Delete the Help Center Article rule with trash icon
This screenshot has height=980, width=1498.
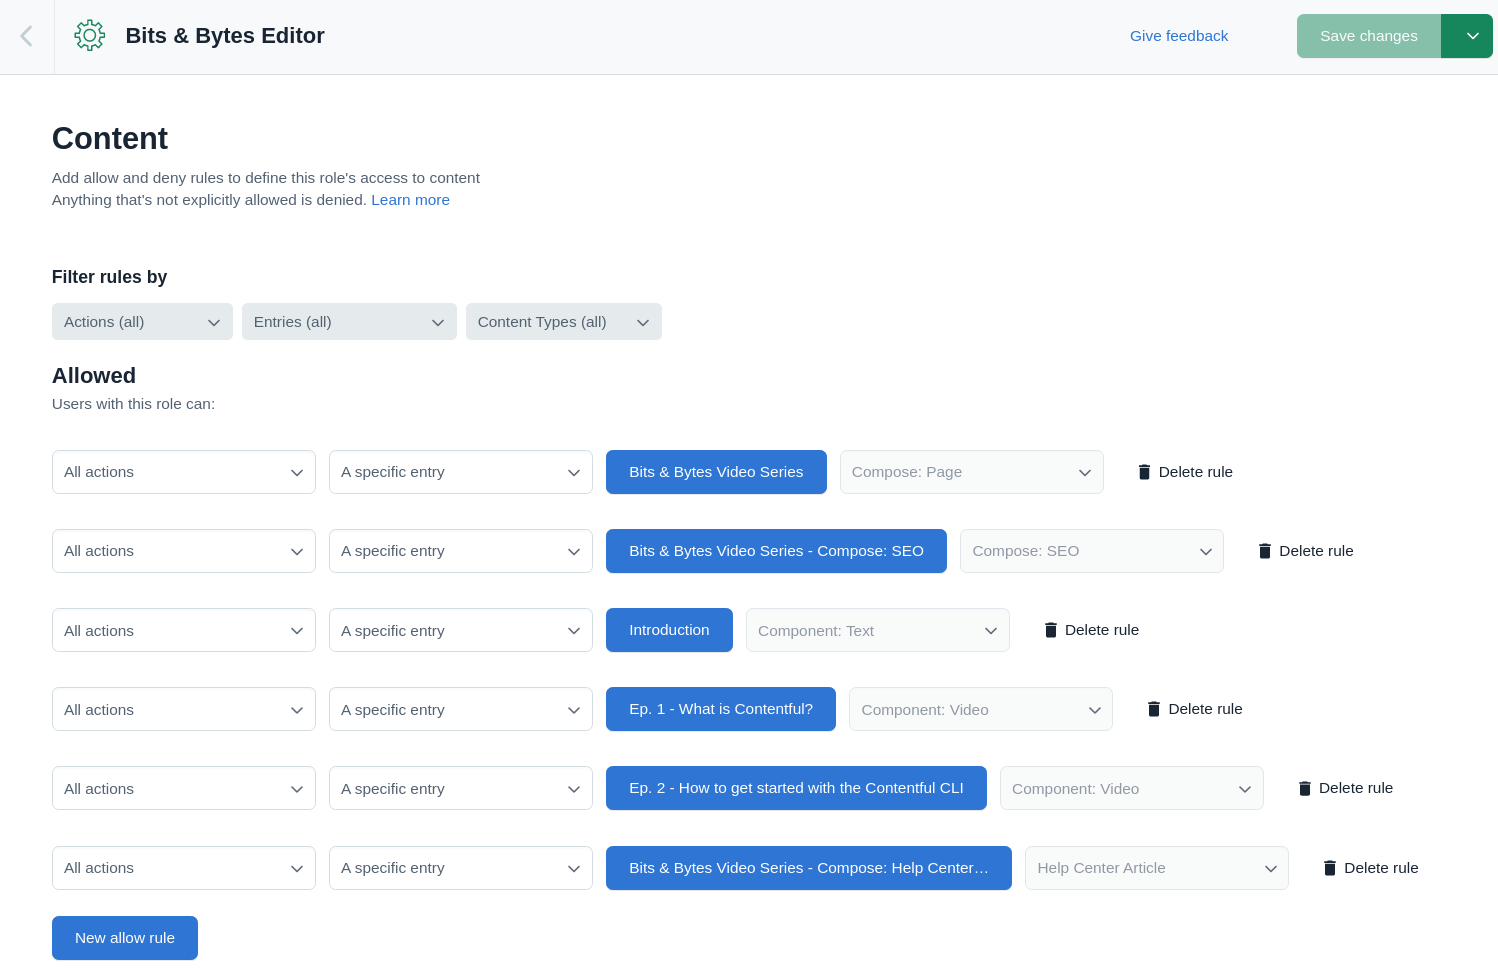[1329, 867]
